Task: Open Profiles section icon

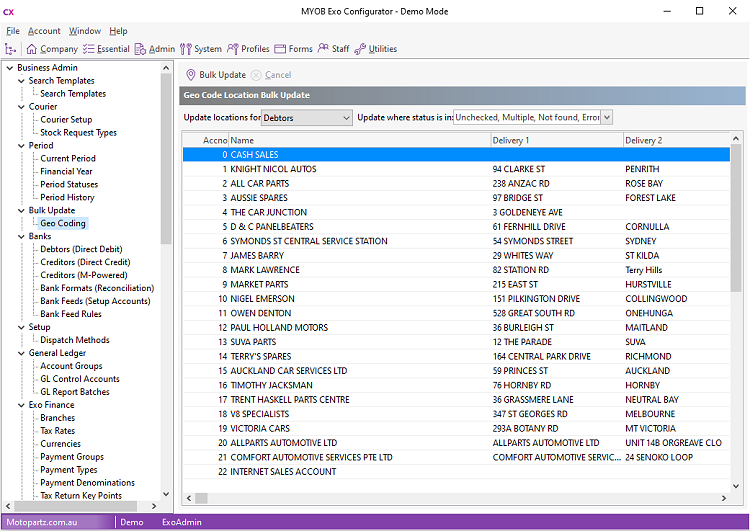Action: [x=232, y=49]
